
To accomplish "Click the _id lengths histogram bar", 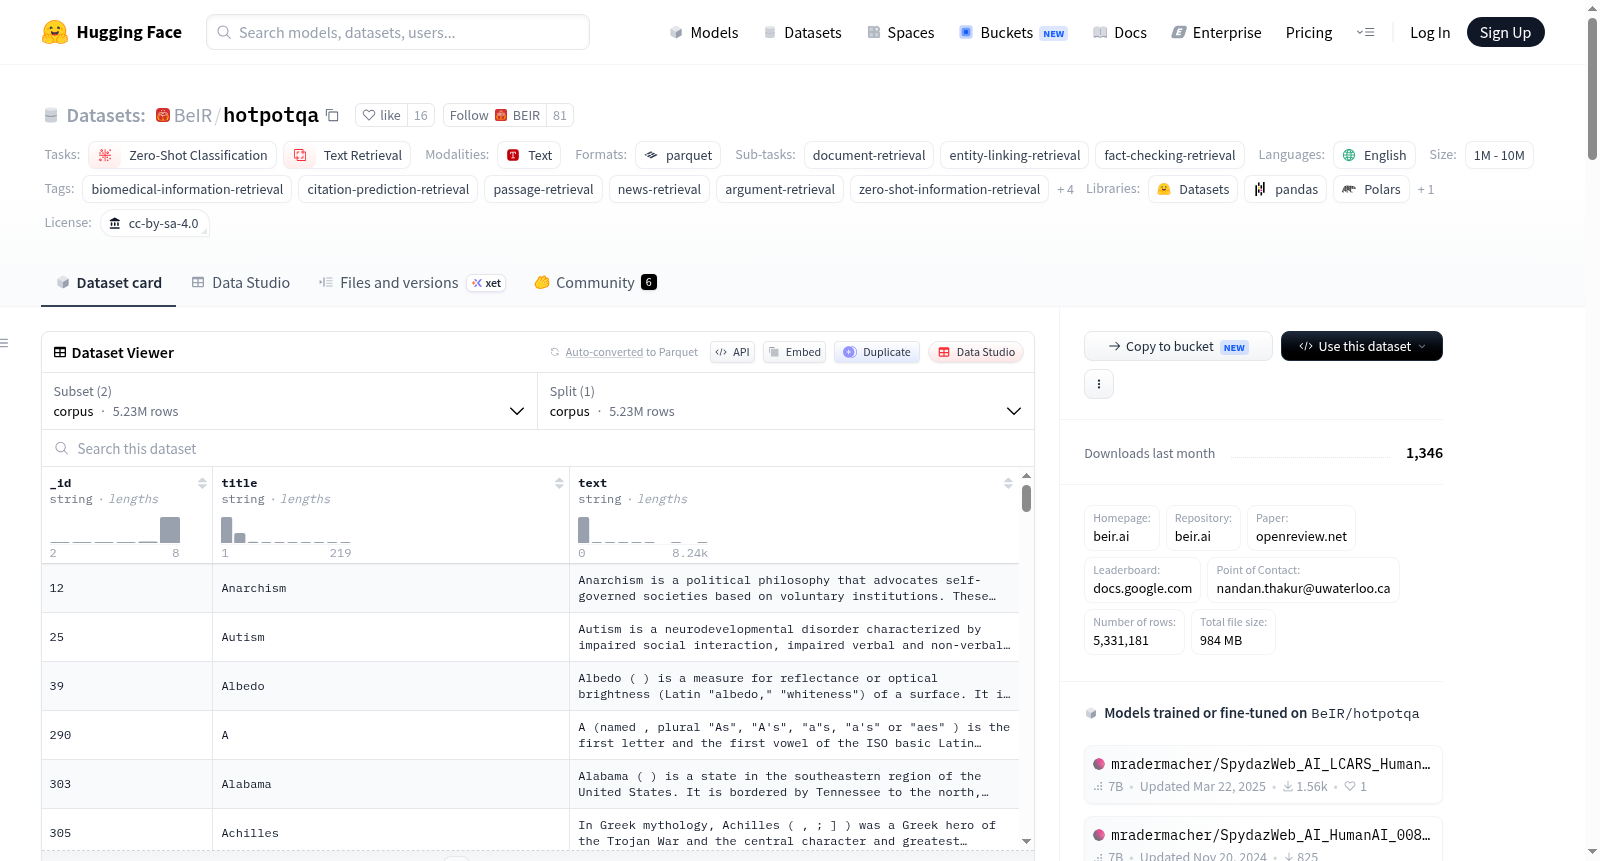I will pos(170,530).
